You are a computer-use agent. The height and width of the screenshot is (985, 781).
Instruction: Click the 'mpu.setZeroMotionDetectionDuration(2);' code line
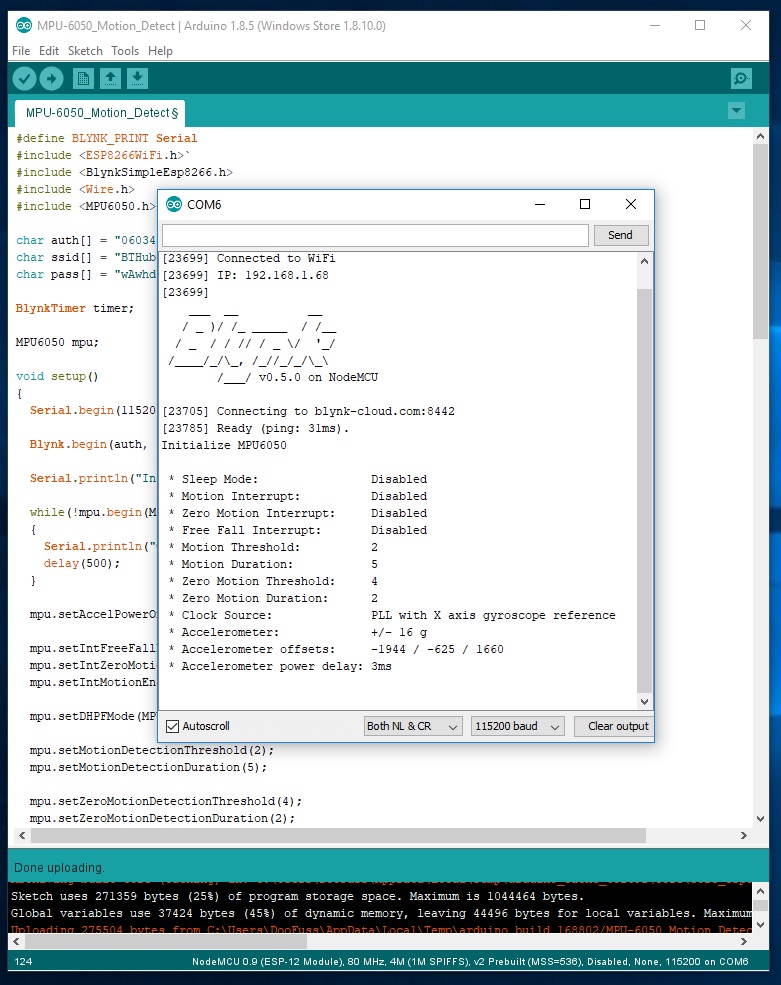162,818
